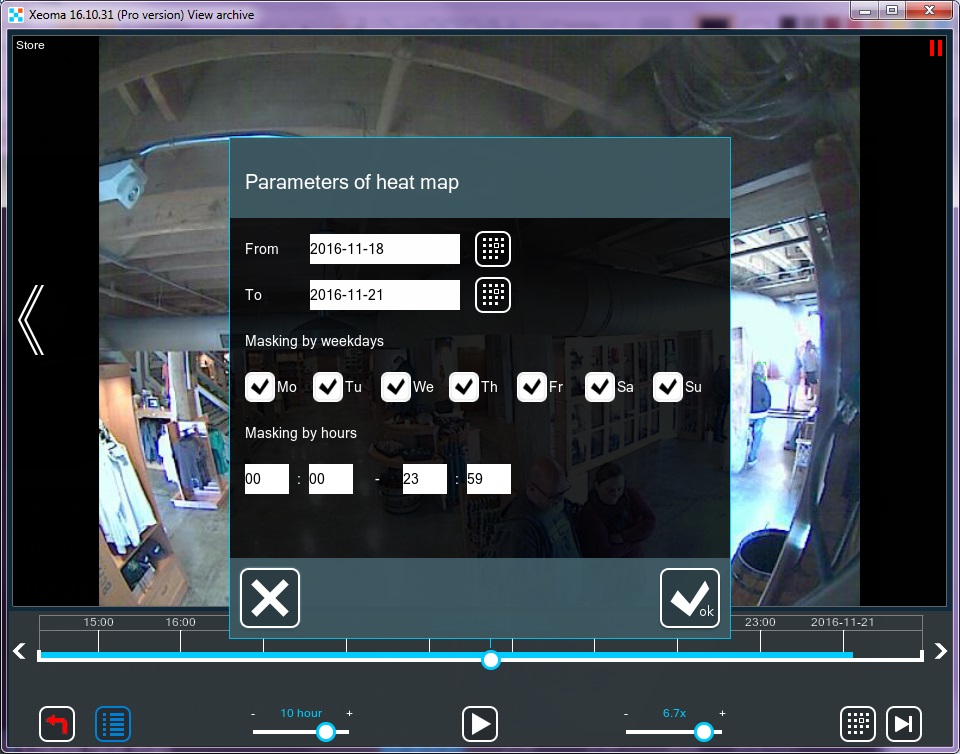Select the end hour field 23

tap(425, 479)
